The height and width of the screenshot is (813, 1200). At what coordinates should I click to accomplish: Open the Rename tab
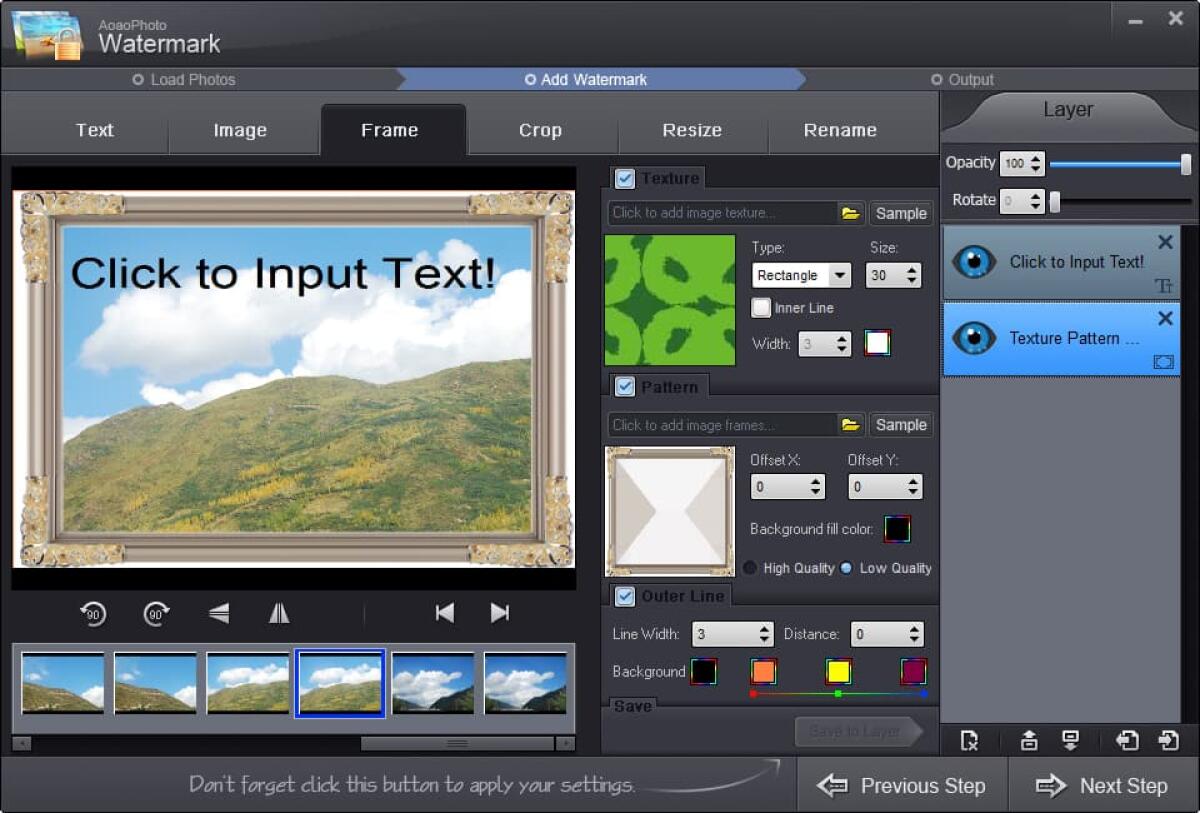point(840,129)
